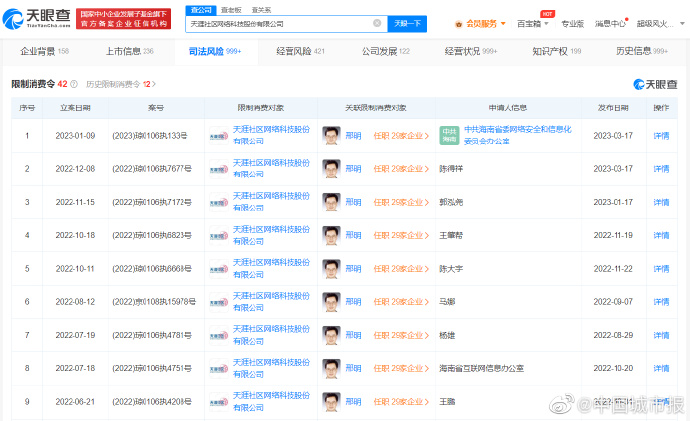Open 详情 for the 2022-11-15 case

(x=661, y=202)
